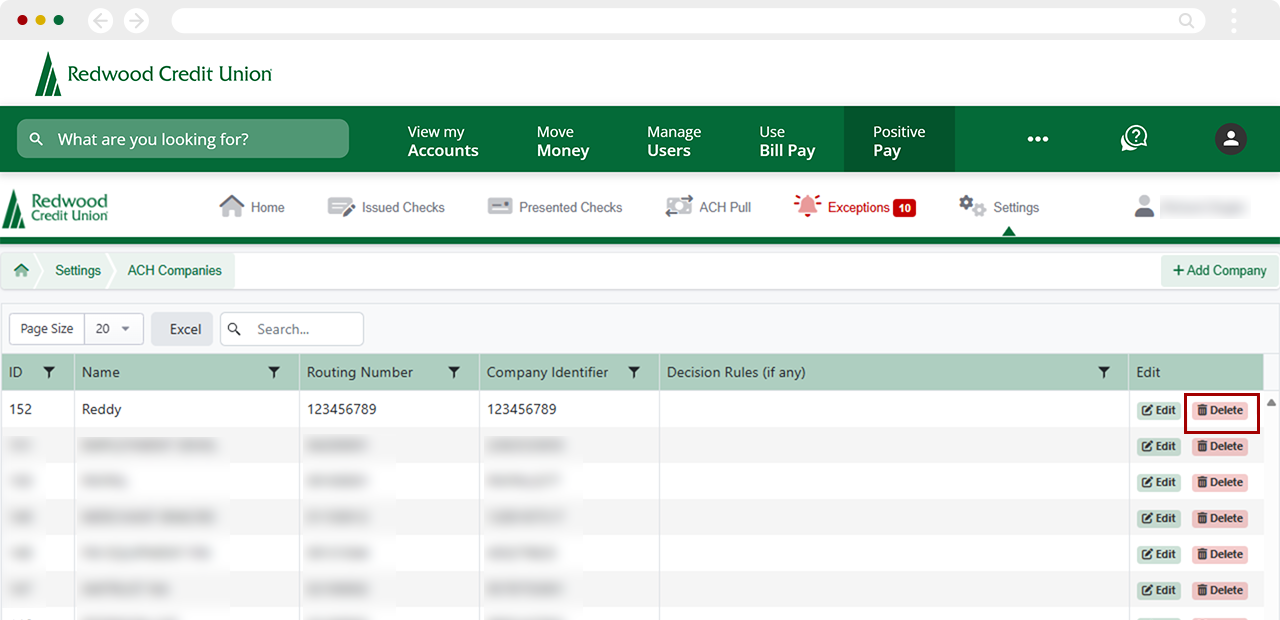This screenshot has width=1280, height=620.
Task: Go to Issued Checks section
Action: [403, 207]
